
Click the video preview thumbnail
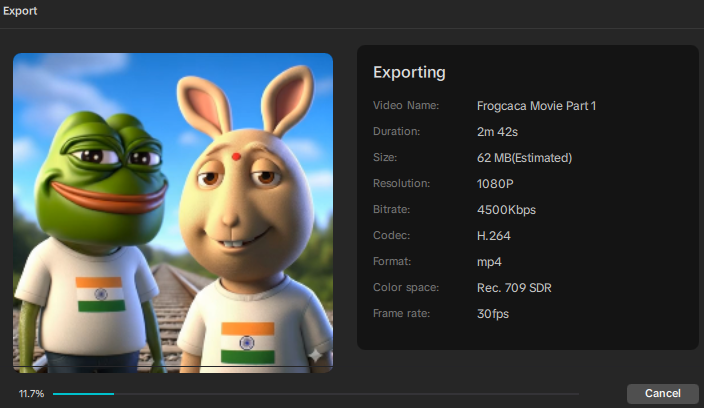coord(173,212)
